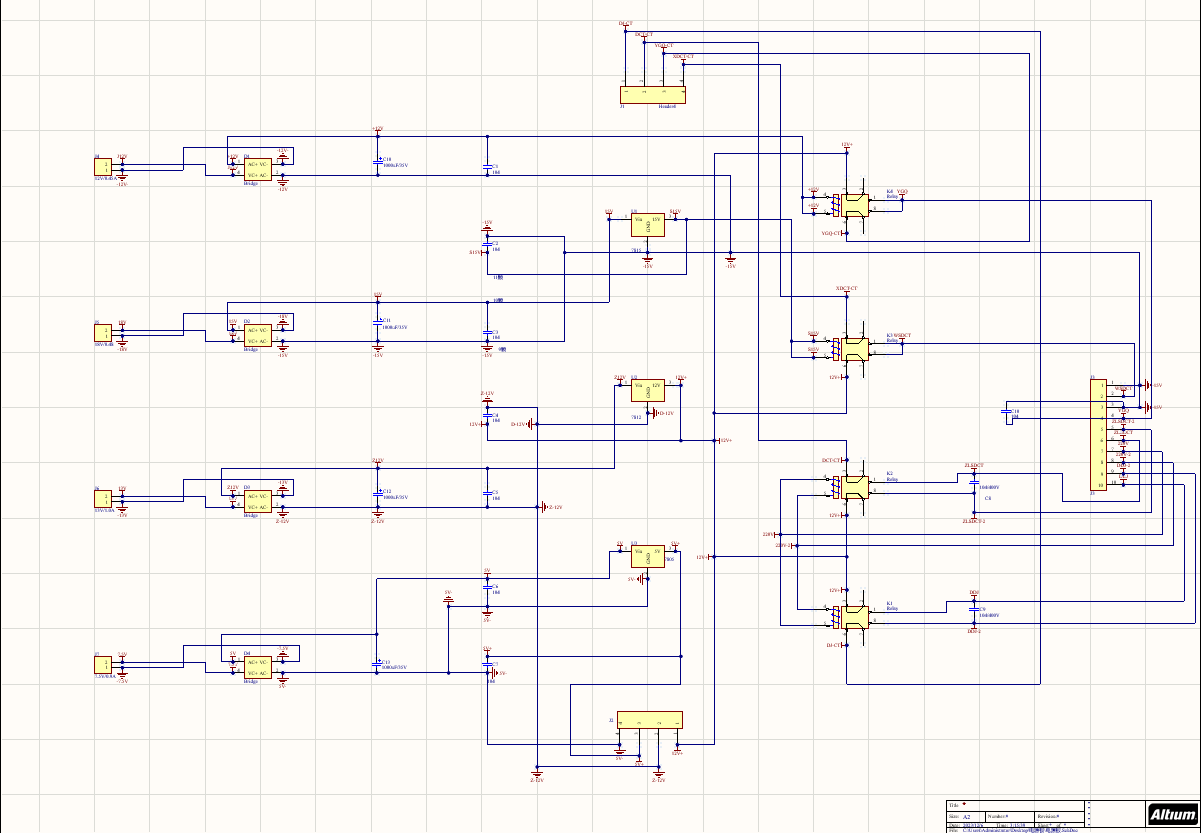
Task: Select the K1 relay component body
Action: coord(853,618)
